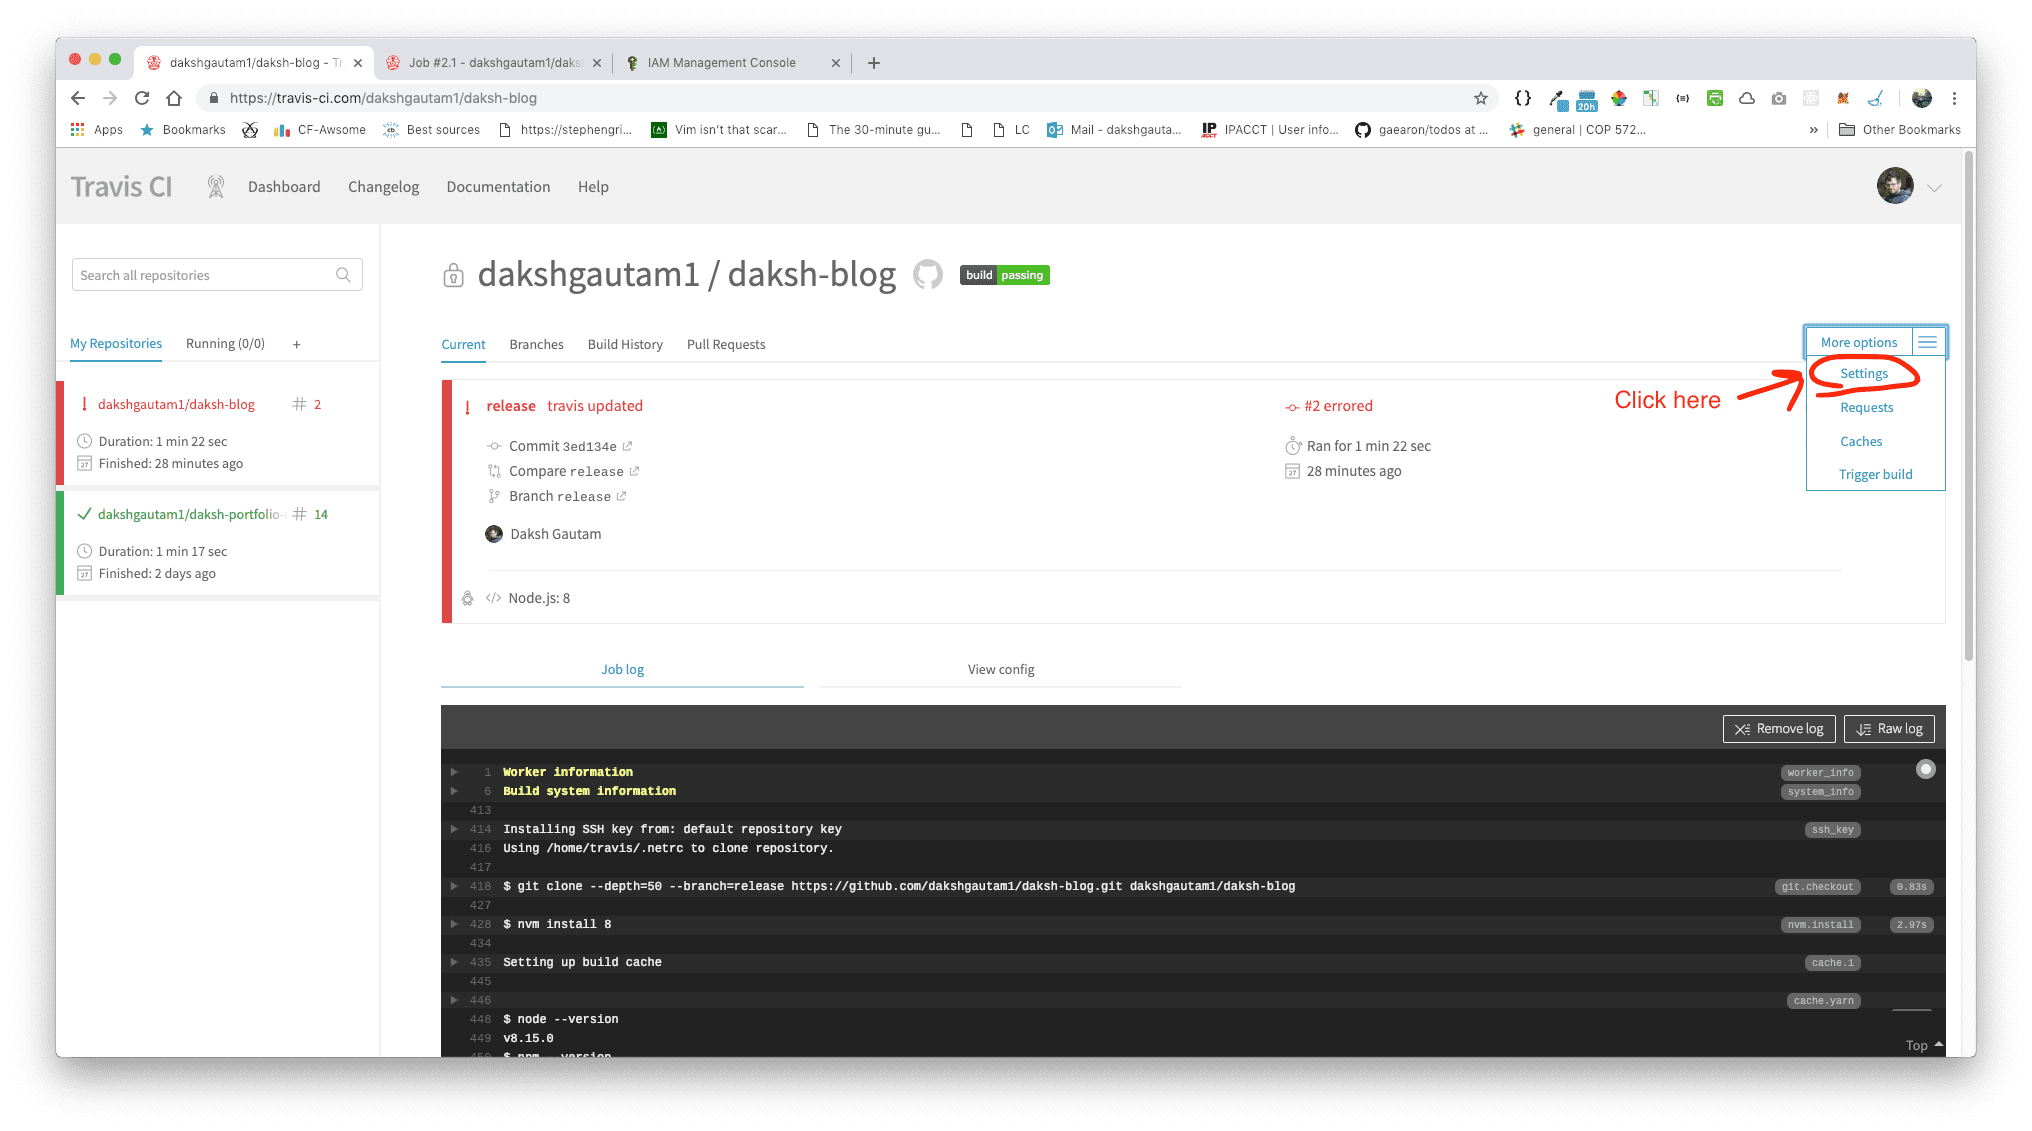Click the Top link in log

coord(1923,1045)
